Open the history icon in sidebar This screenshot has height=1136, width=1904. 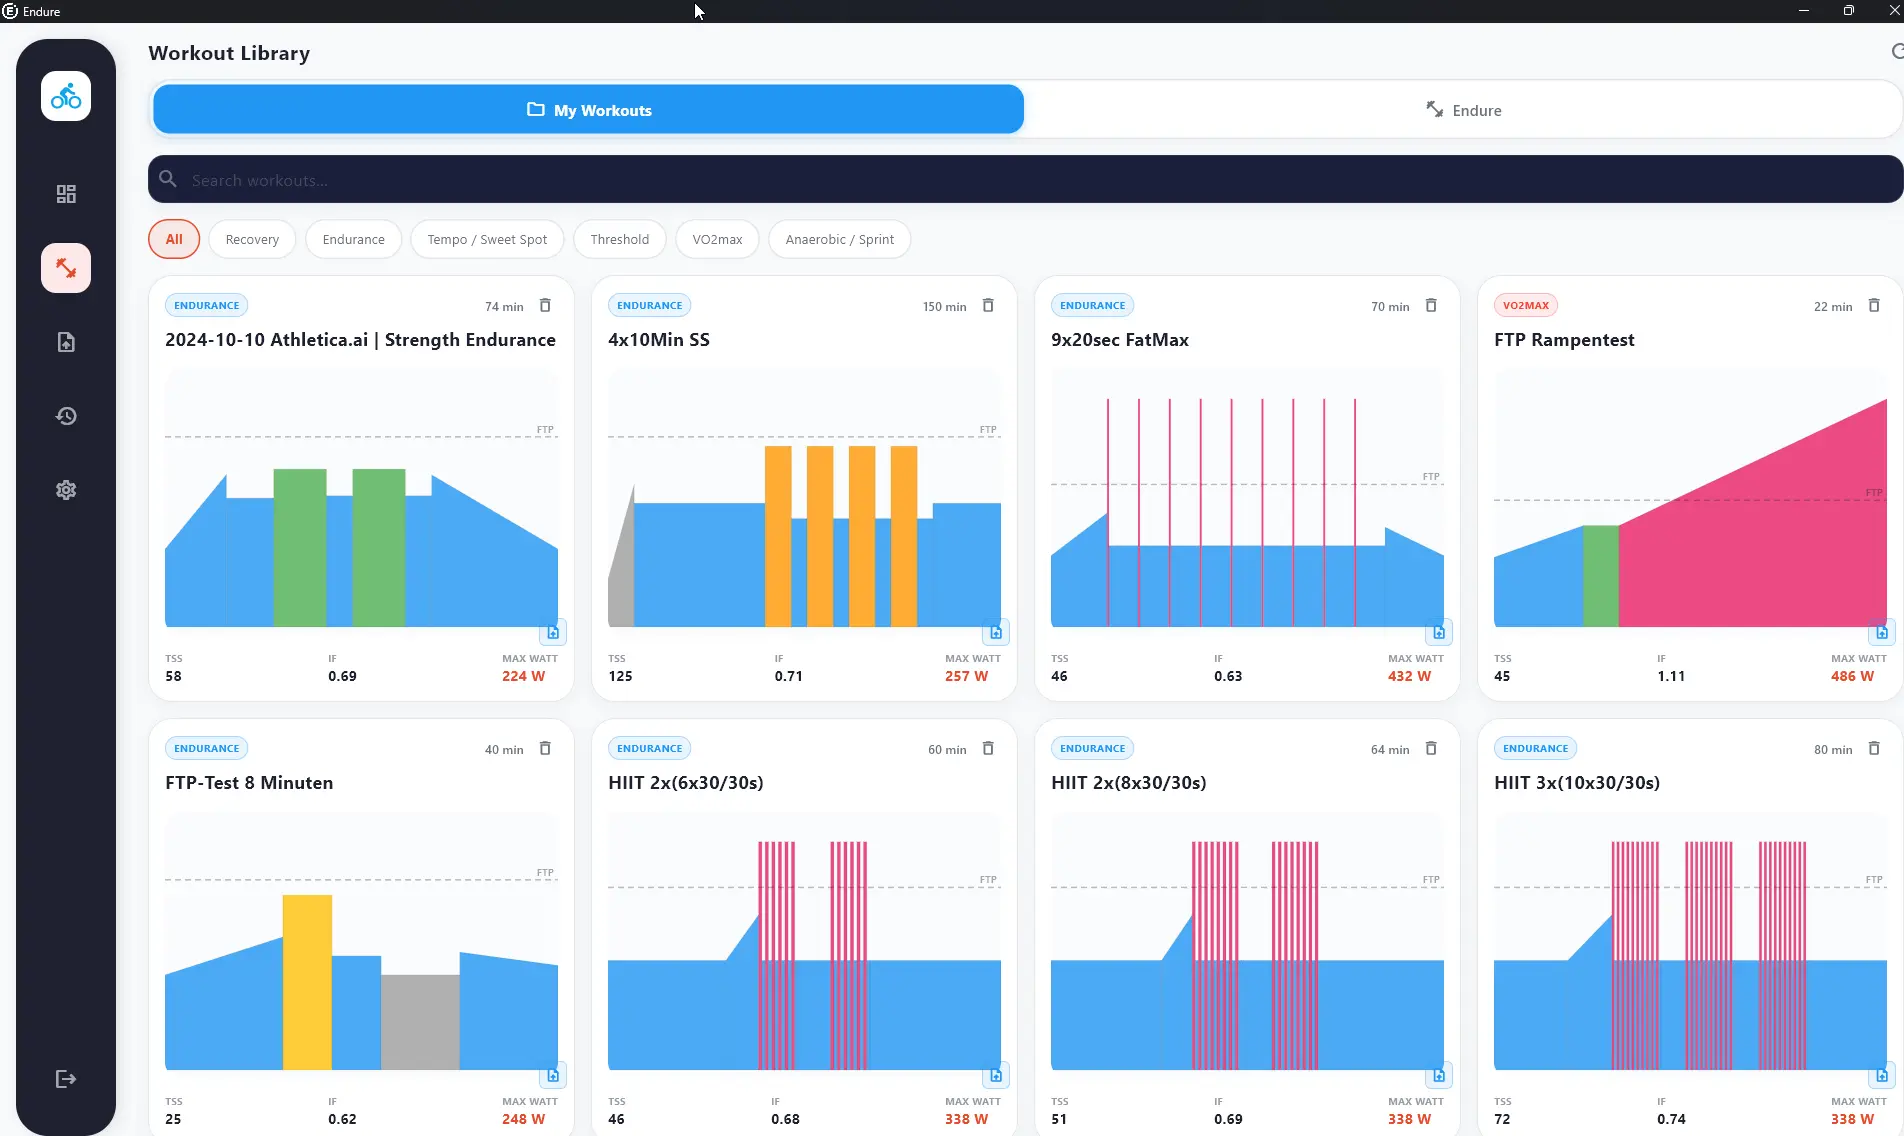66,416
